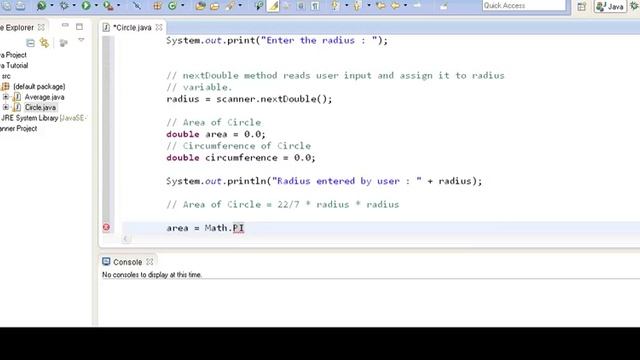Image resolution: width=640 pixels, height=360 pixels.
Task: Click the Open Perspective icon
Action: [x=582, y=6]
